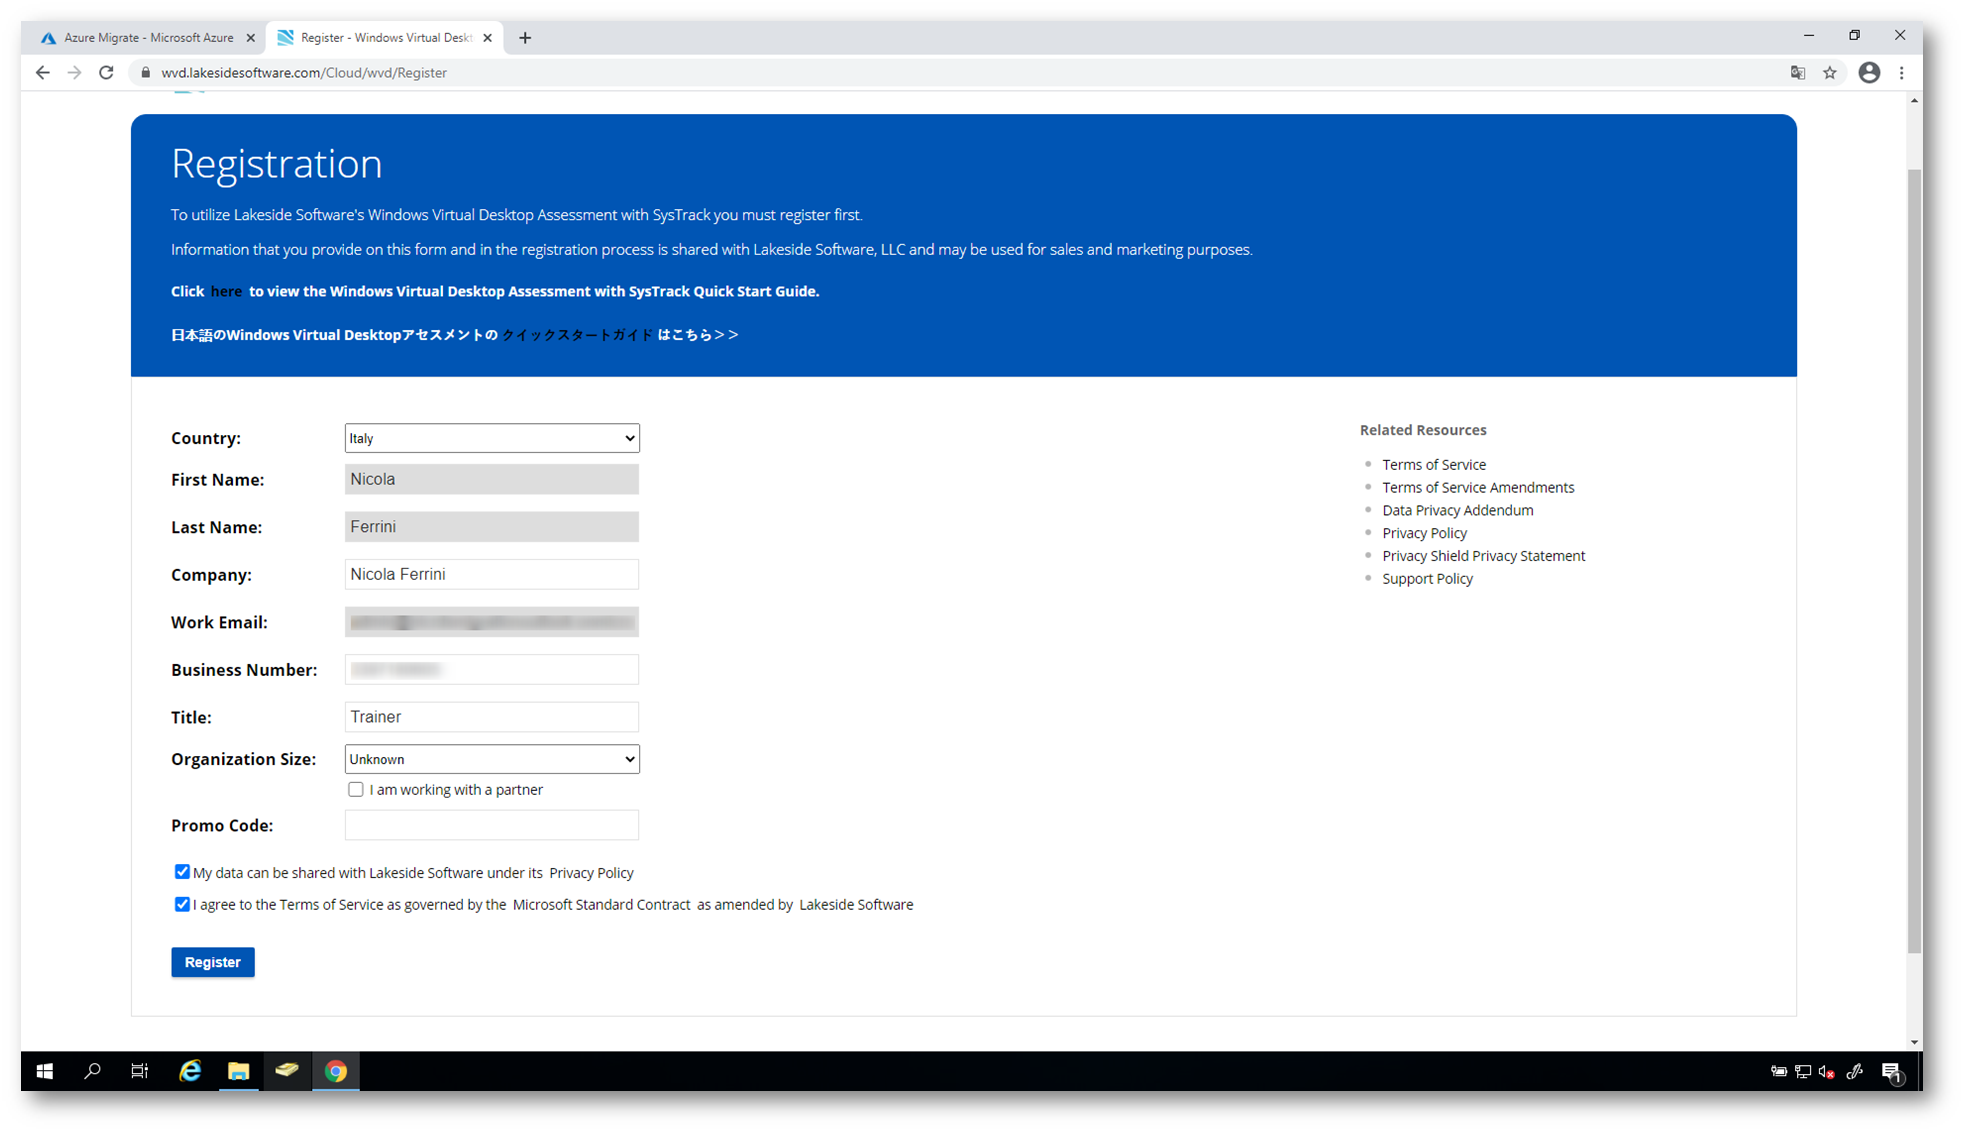1965x1133 pixels.
Task: Click the Last Name field
Action: (x=492, y=527)
